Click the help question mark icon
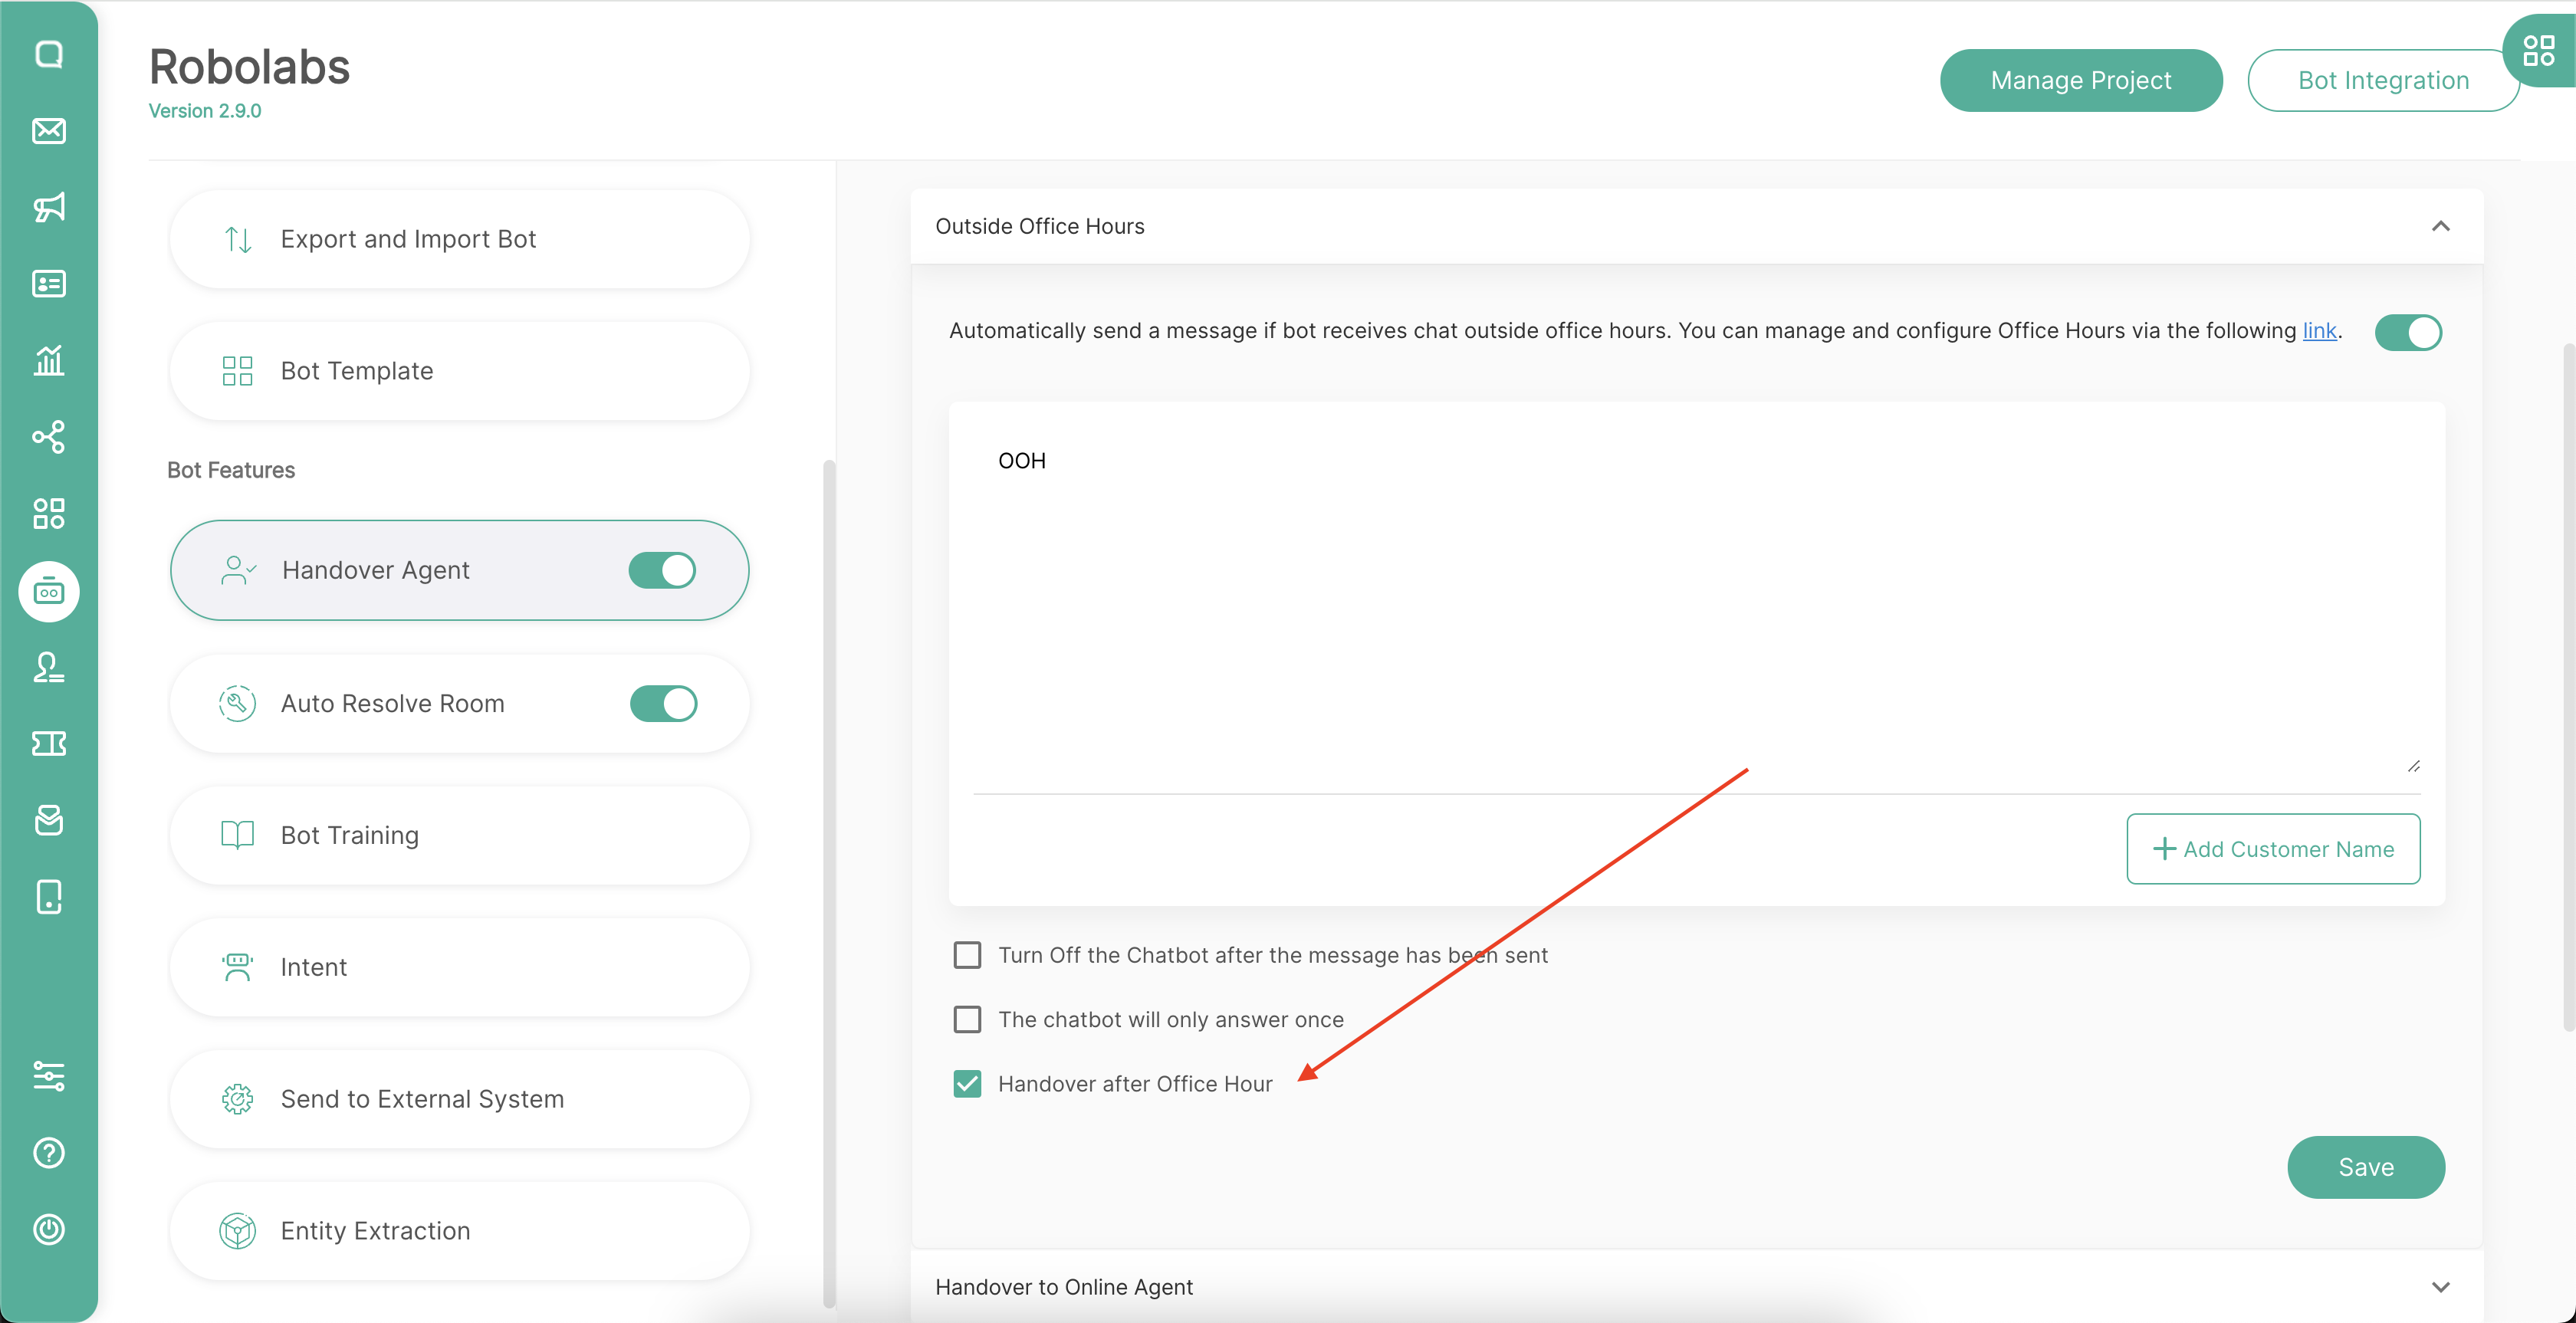Viewport: 2576px width, 1323px height. [x=48, y=1153]
